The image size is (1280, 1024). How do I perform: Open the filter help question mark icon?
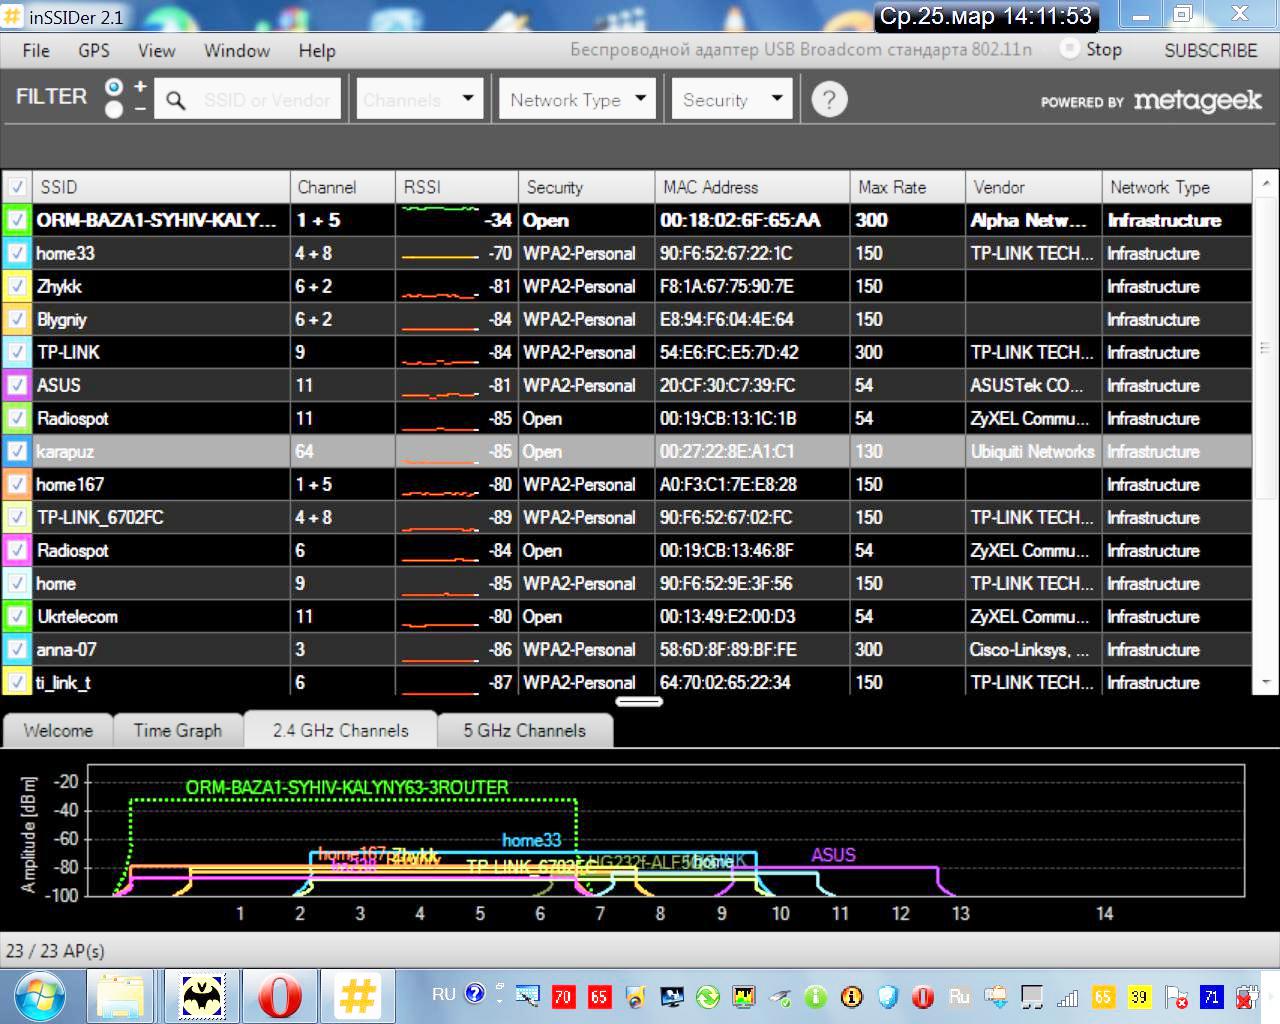829,99
